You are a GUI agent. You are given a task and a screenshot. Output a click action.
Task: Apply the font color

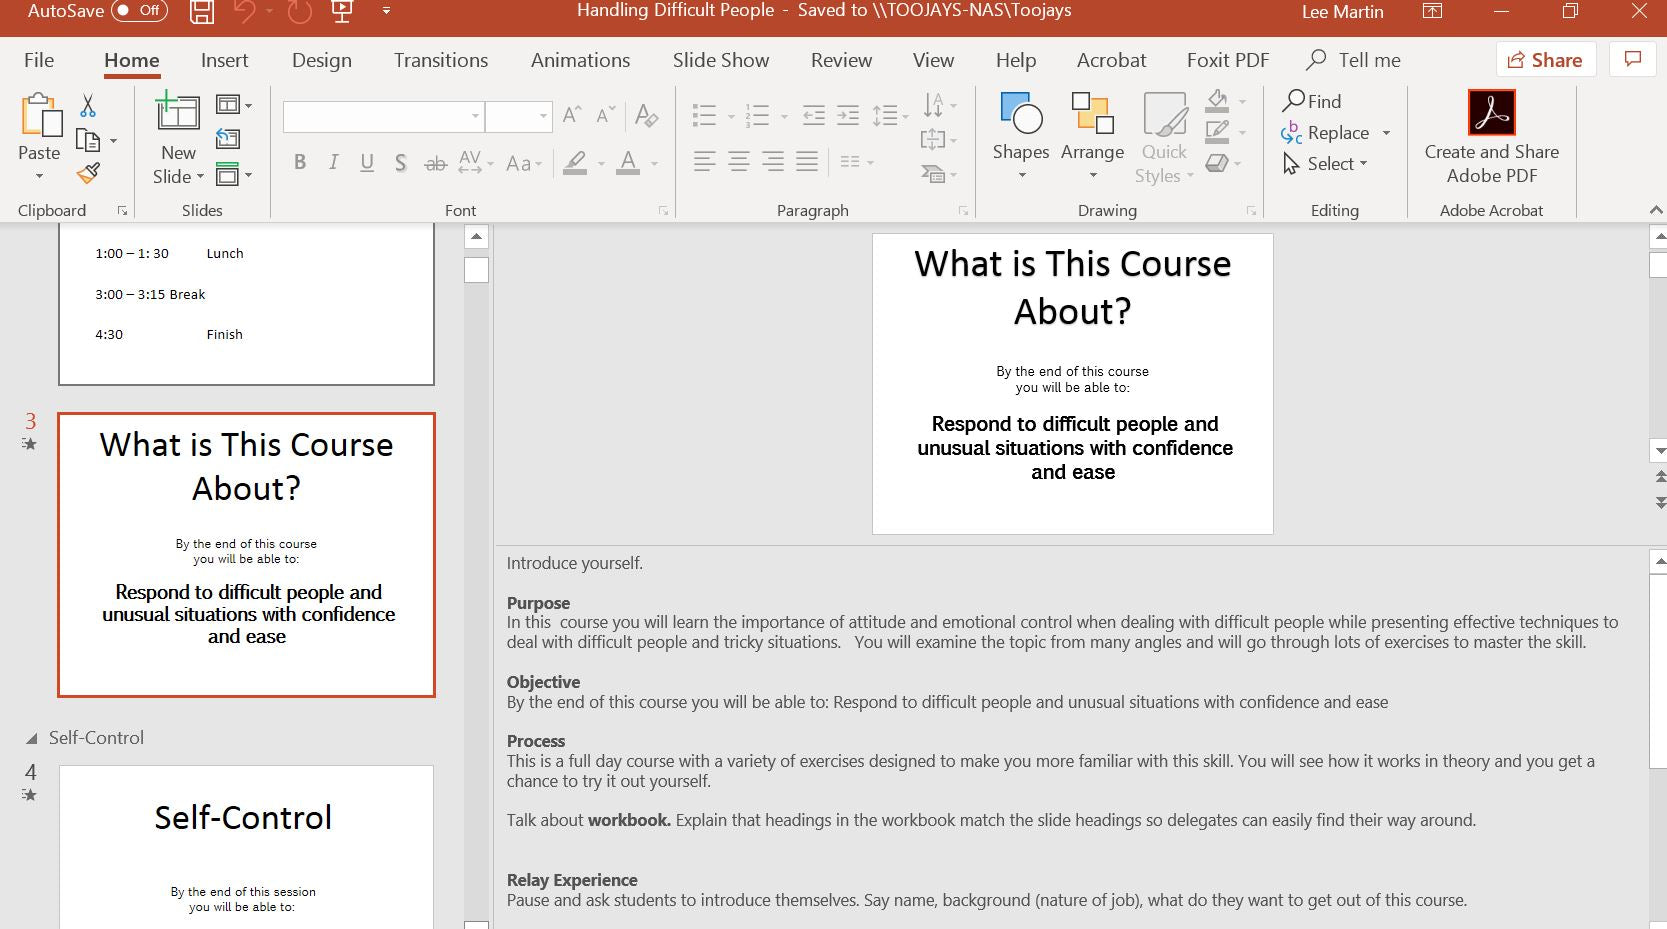(x=628, y=162)
